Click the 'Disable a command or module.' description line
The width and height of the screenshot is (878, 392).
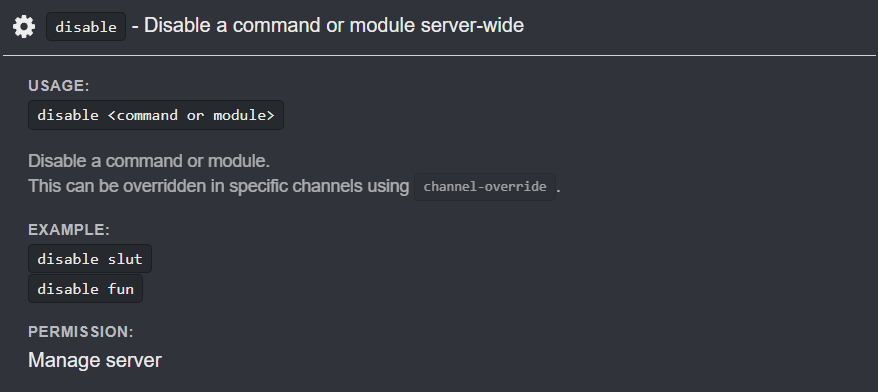coord(149,161)
